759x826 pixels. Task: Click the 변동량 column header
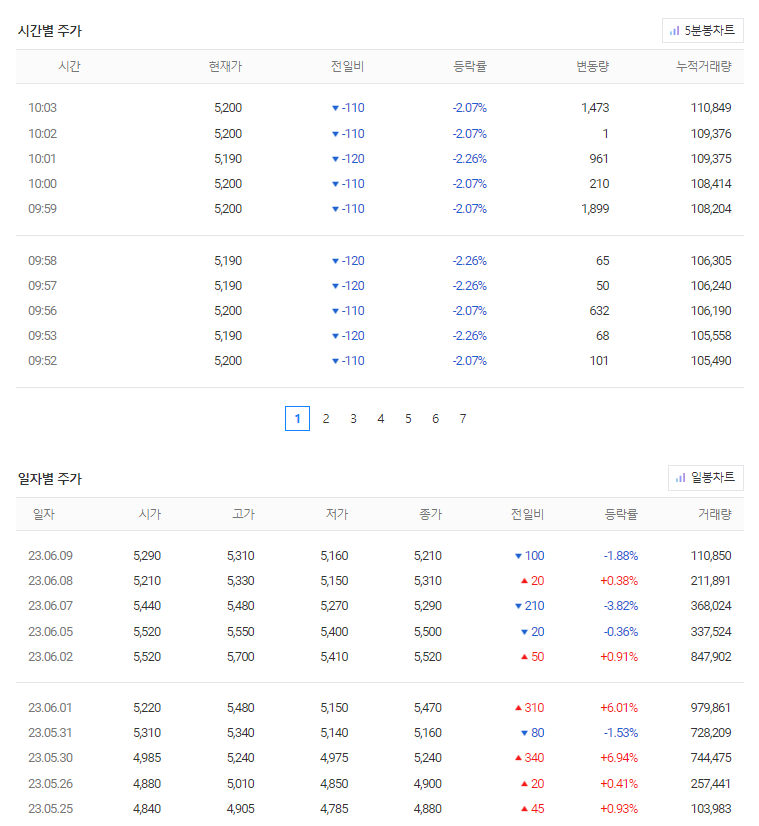[593, 66]
